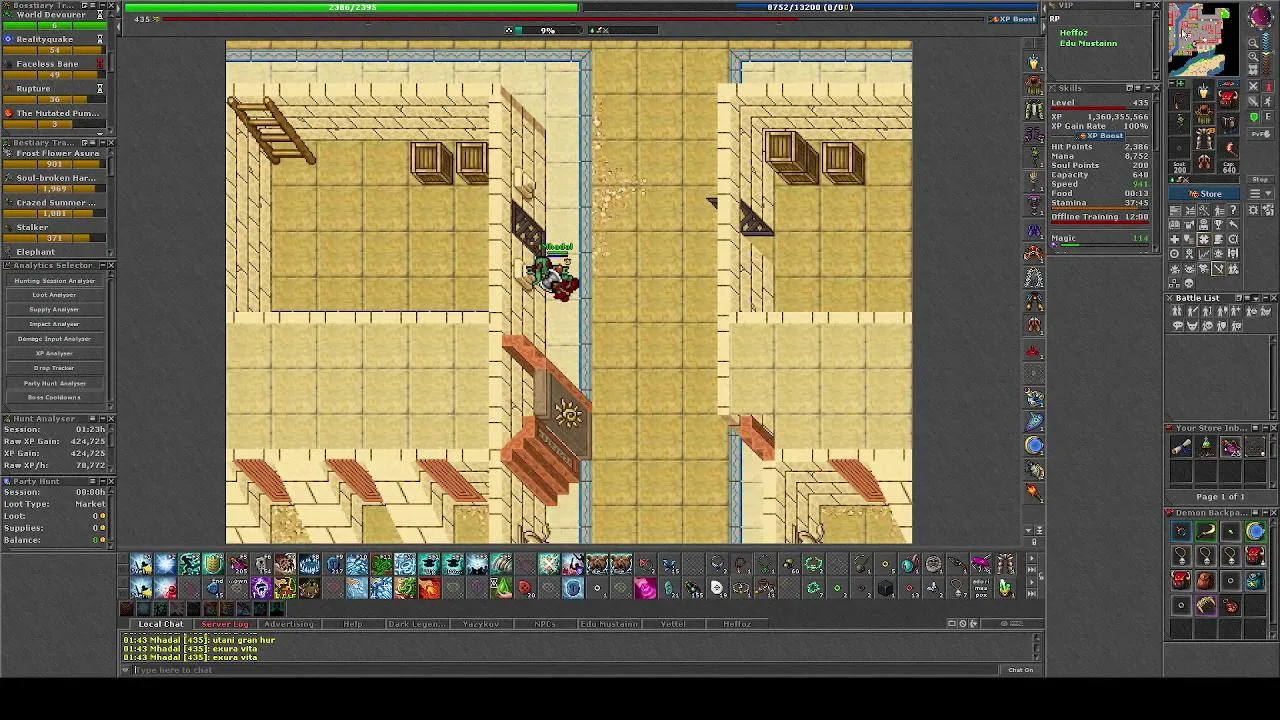Viewport: 1280px width, 720px height.
Task: Click the Cap 640 indicator
Action: click(1229, 167)
